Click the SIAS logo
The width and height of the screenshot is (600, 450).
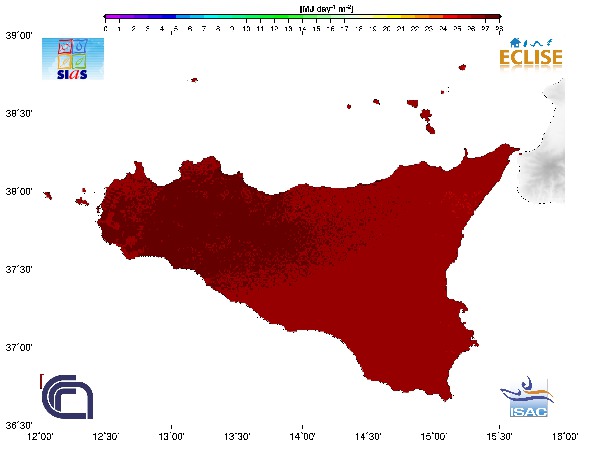[x=73, y=59]
